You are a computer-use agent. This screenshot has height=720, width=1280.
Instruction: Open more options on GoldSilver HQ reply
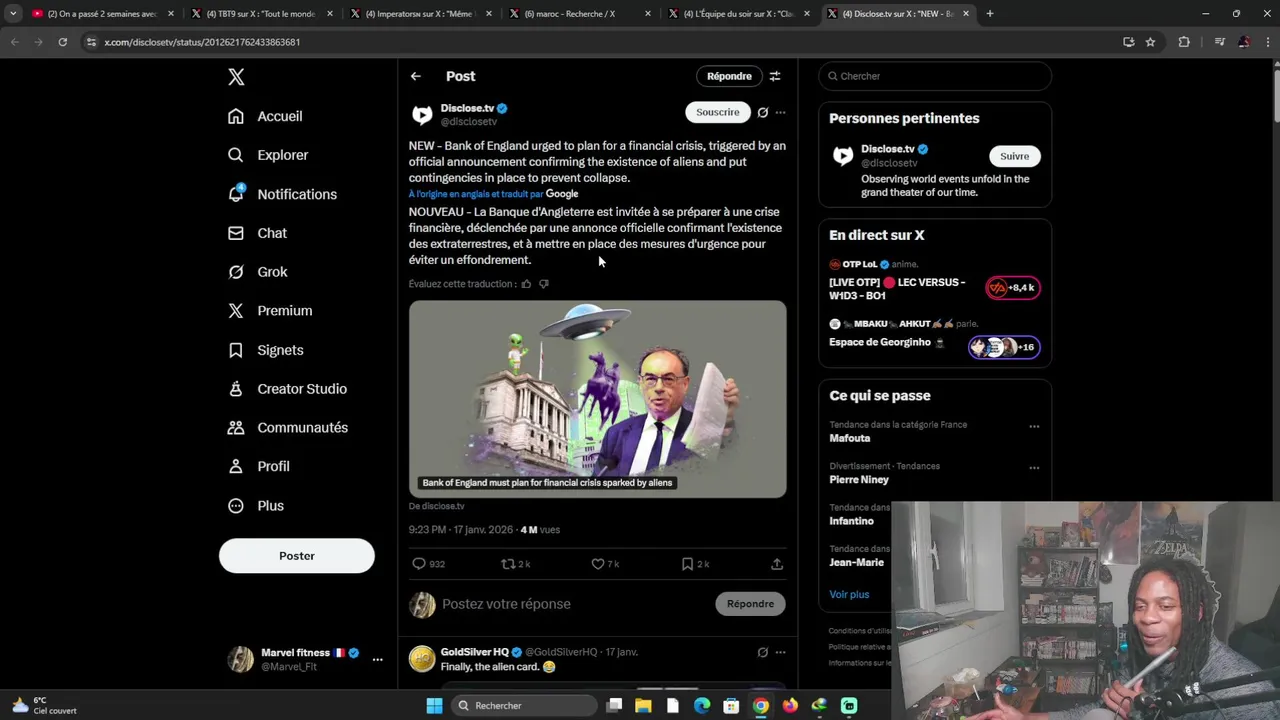(780, 652)
